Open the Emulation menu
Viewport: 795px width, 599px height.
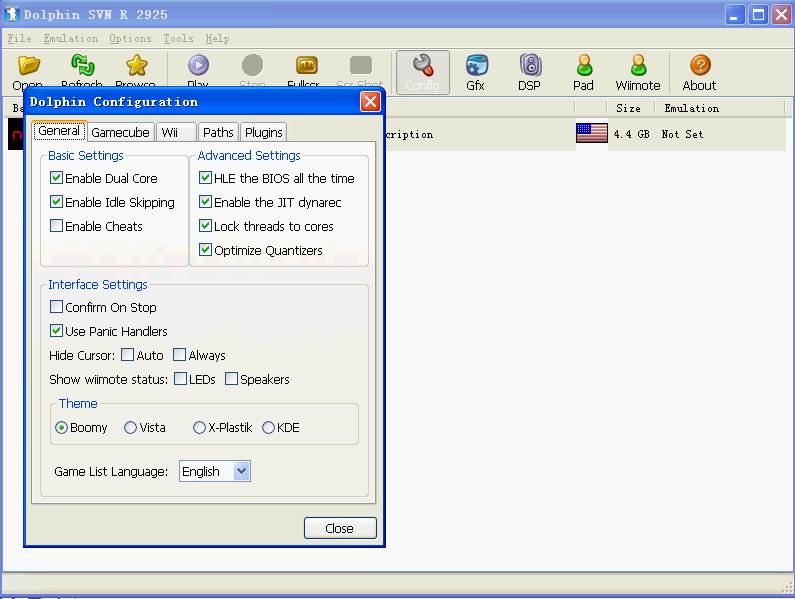[70, 39]
